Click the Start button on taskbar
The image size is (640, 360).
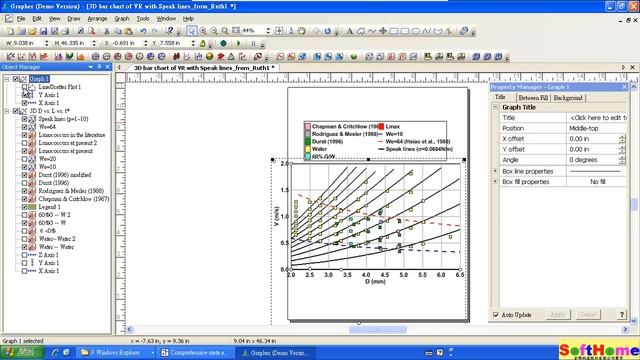[x=22, y=352]
